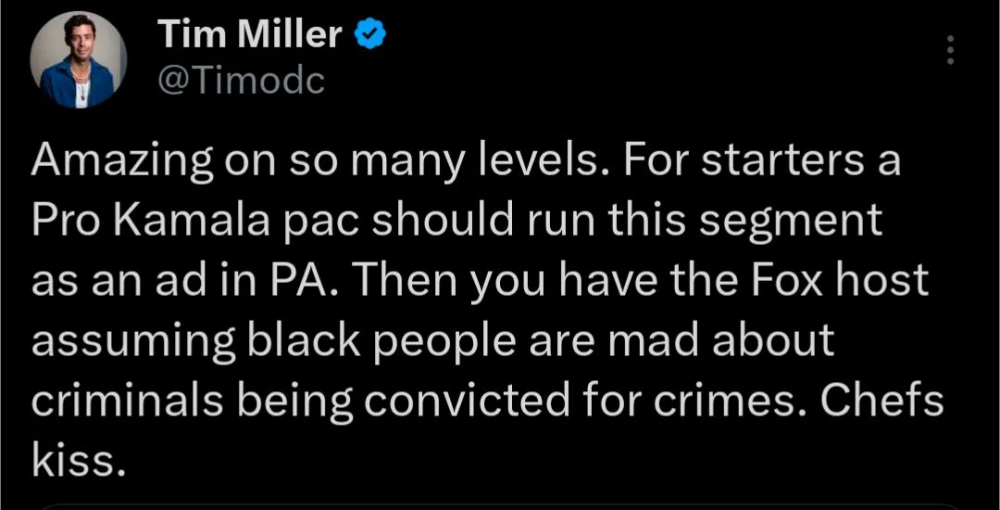This screenshot has height=510, width=1000.
Task: Open the @Timodc handle link
Action: click(x=241, y=80)
